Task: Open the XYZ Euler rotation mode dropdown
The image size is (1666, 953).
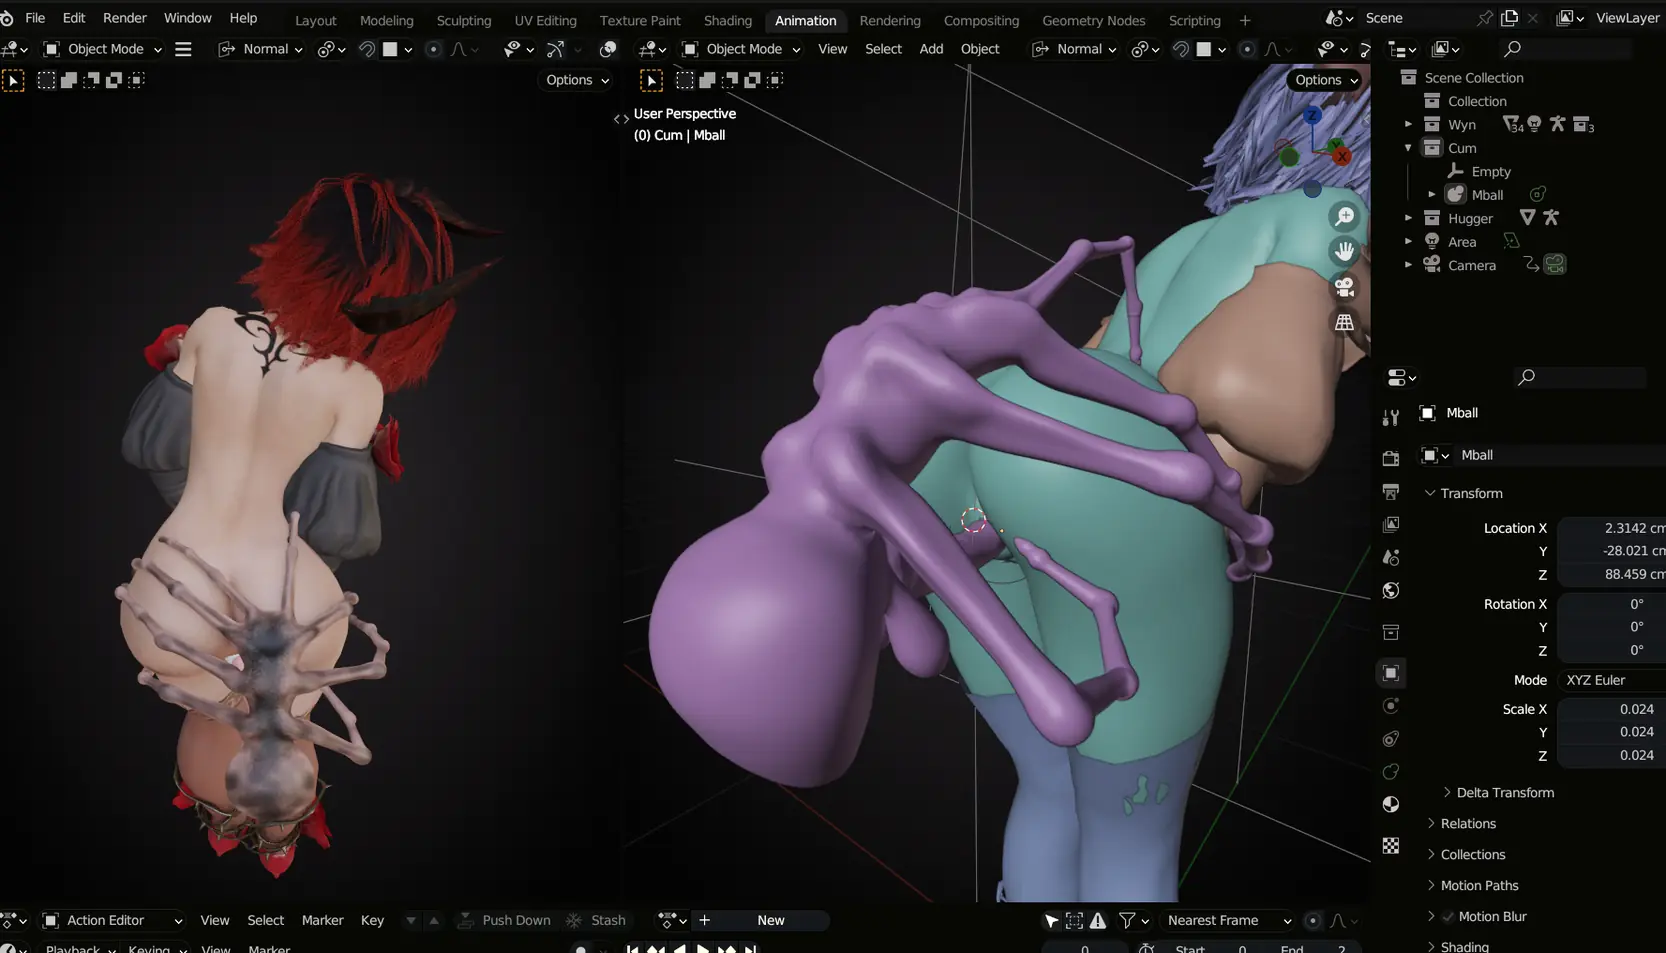Action: 1610,680
